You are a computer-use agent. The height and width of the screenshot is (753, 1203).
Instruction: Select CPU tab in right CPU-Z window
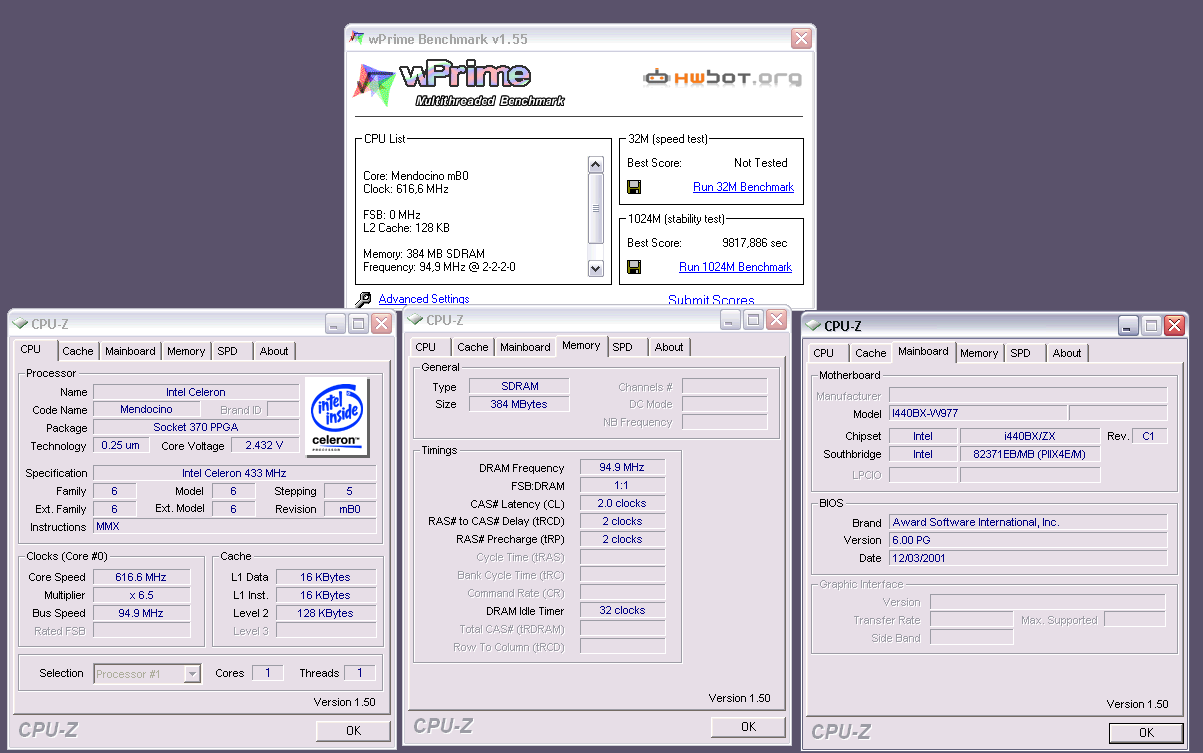point(824,353)
